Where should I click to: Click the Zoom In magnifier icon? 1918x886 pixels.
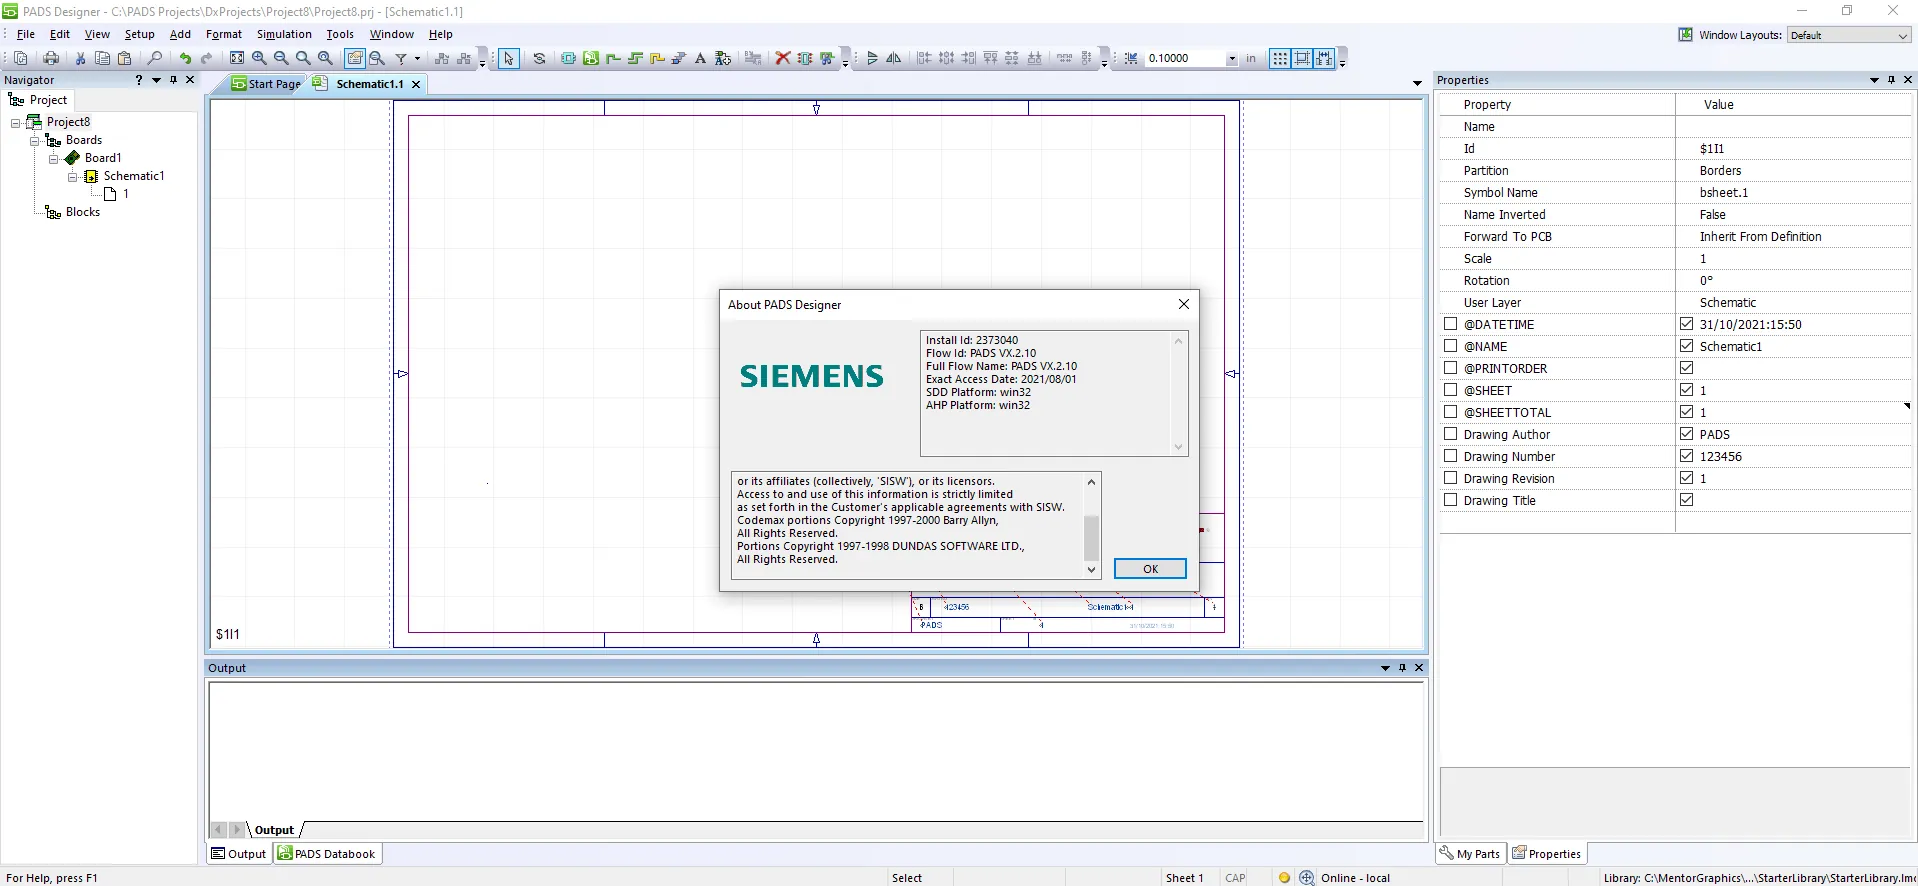click(259, 58)
